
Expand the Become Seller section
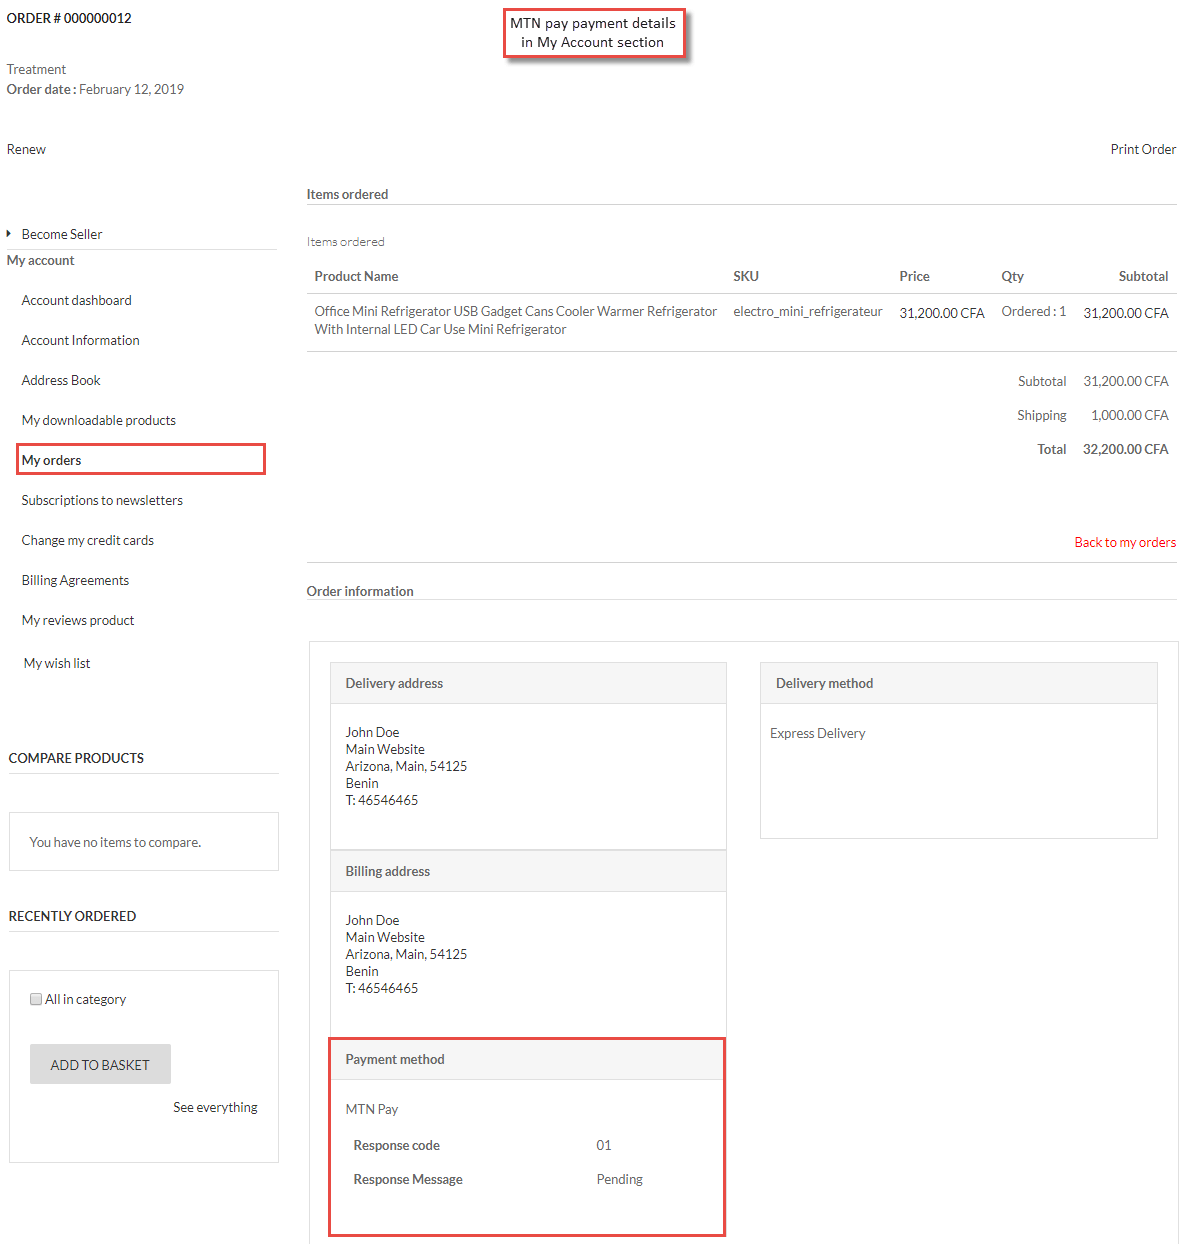tap(61, 234)
